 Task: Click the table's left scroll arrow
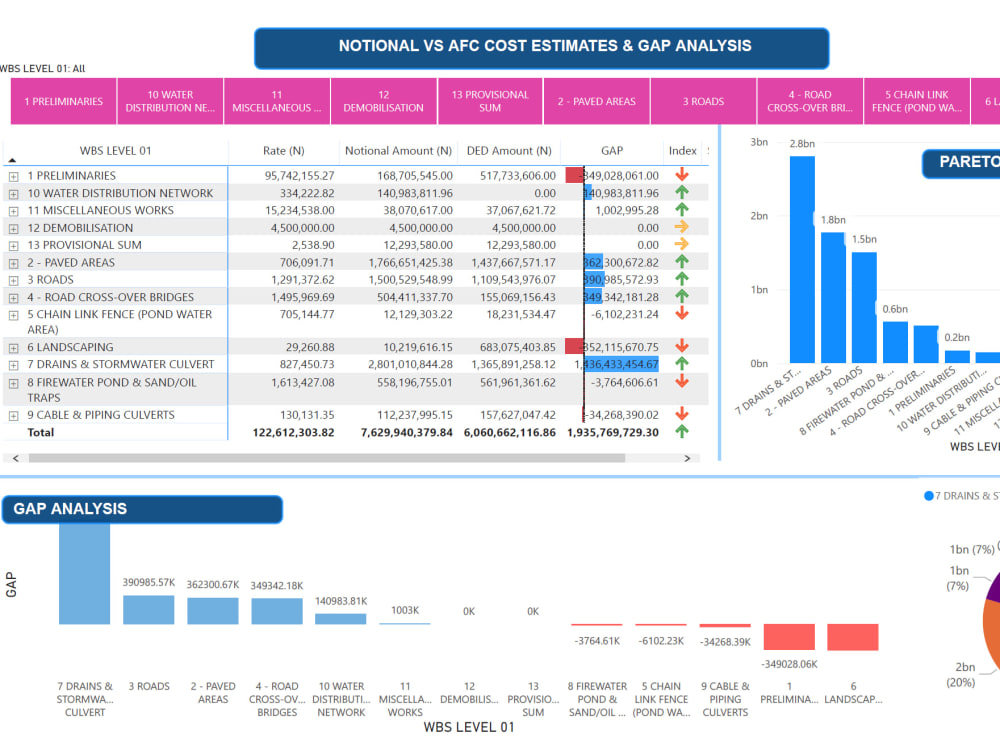[x=16, y=458]
